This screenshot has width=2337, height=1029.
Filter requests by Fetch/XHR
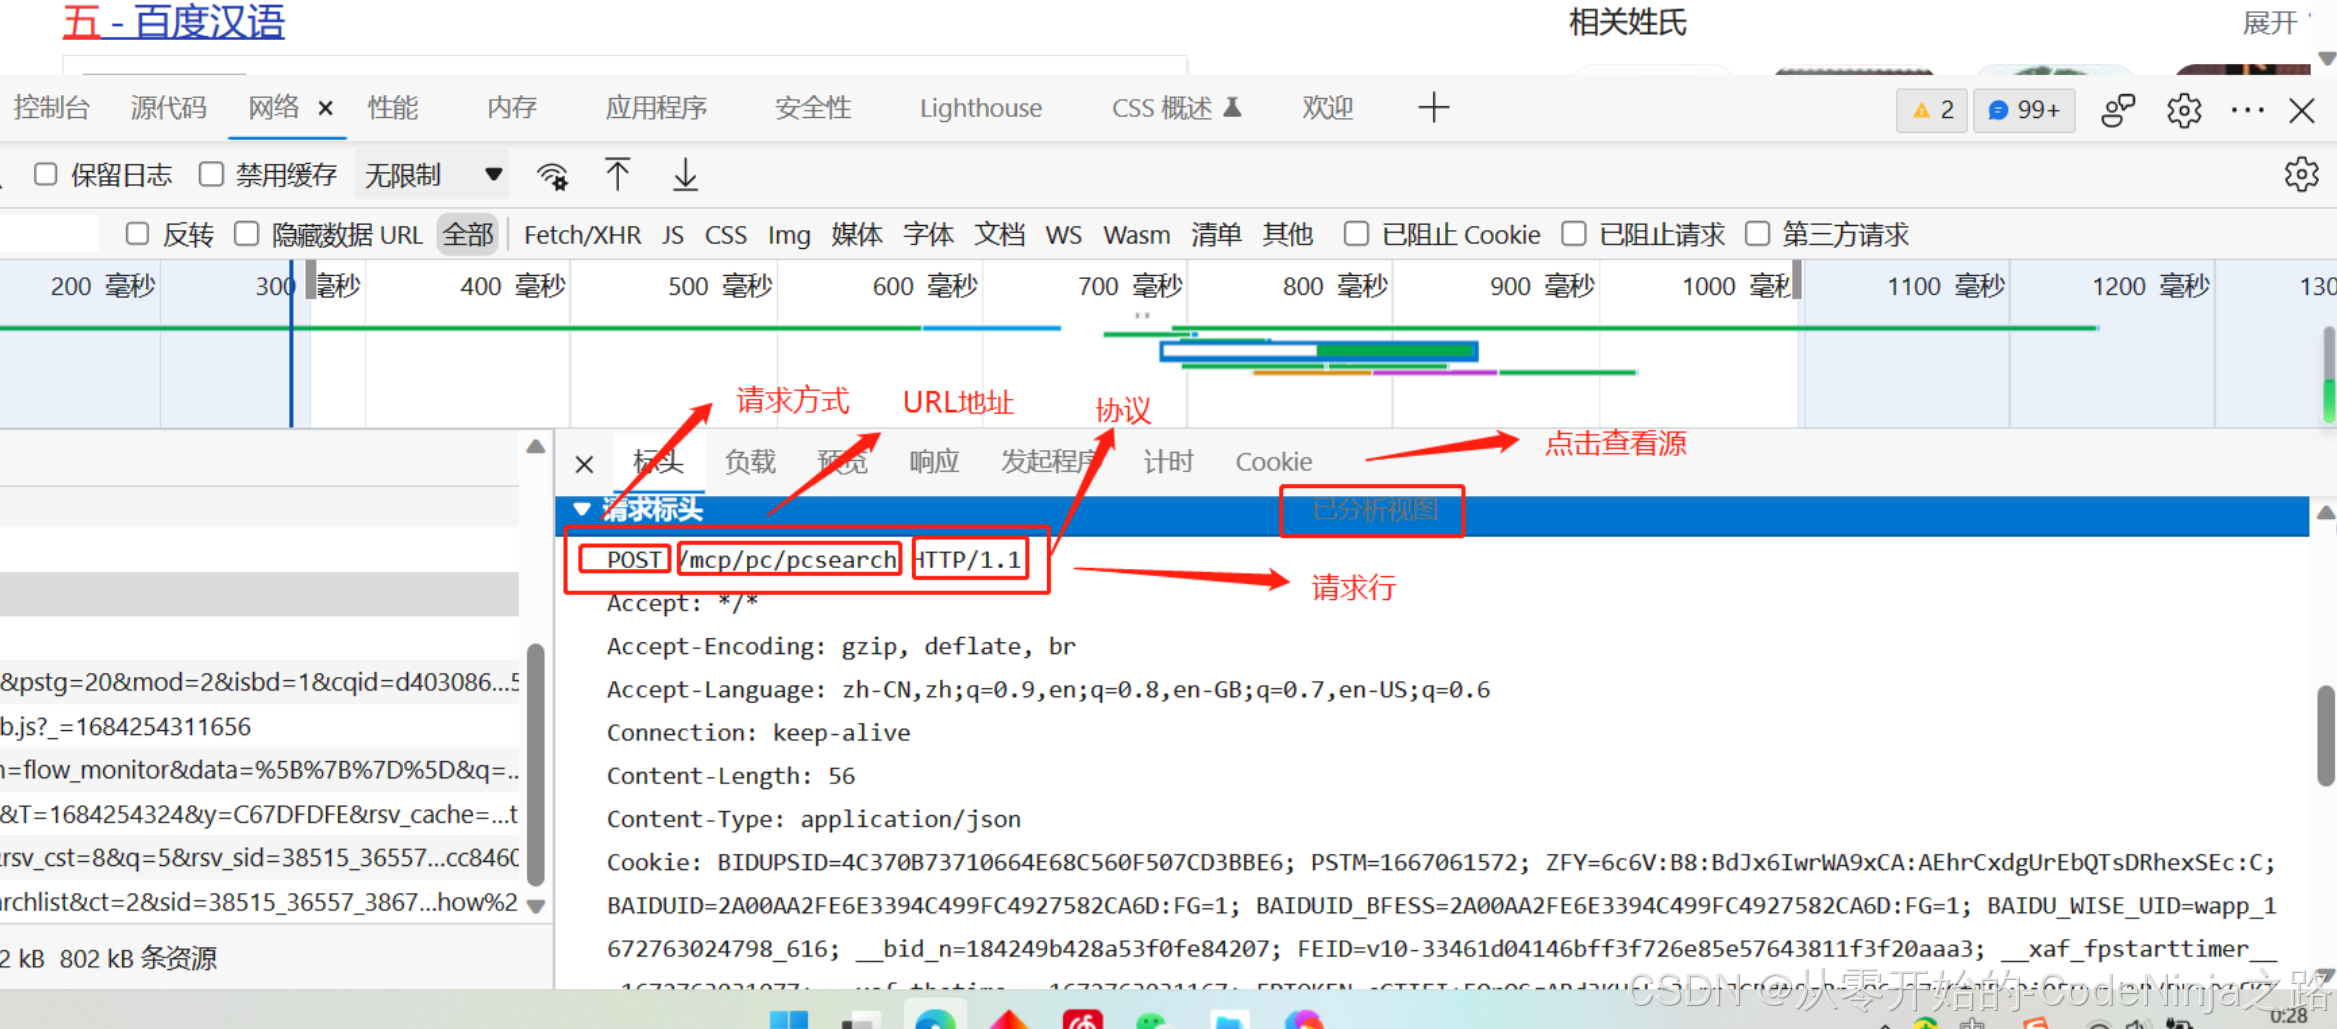pos(582,235)
